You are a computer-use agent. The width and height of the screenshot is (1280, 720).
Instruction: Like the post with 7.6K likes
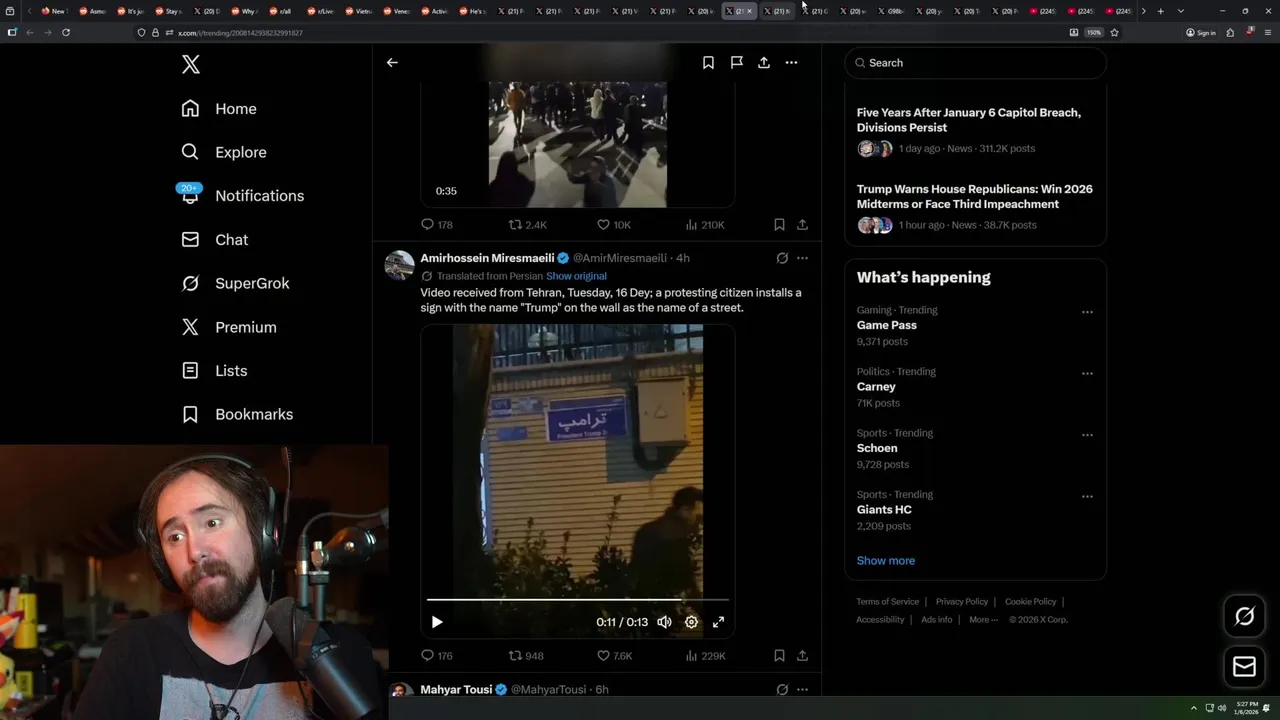[614, 656]
